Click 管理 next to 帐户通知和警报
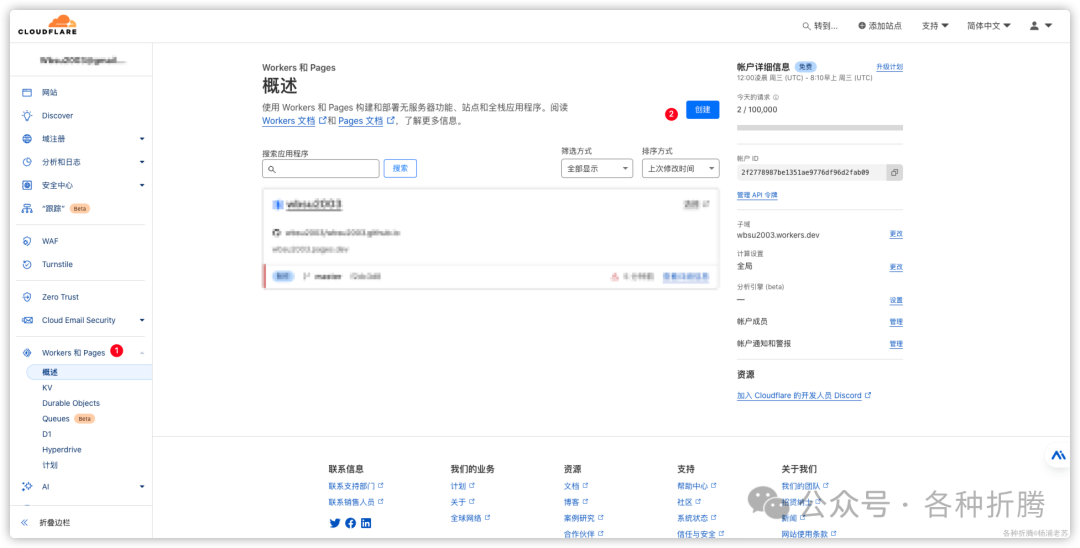 [x=896, y=344]
